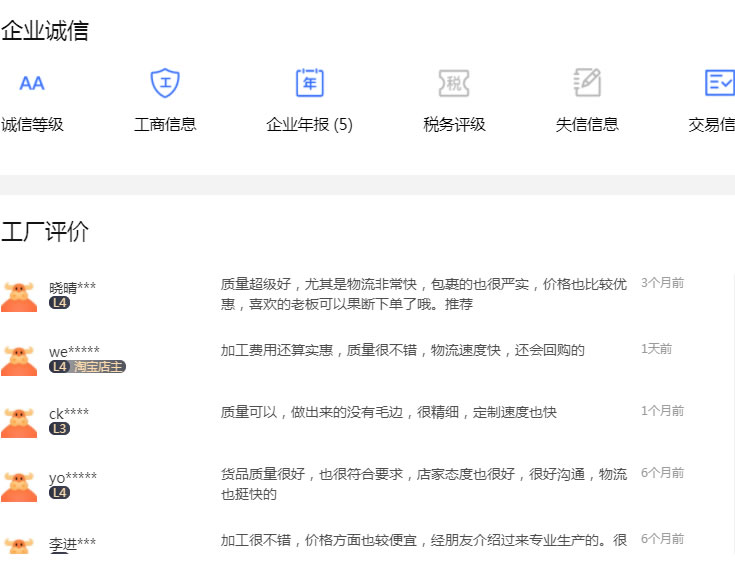Select the 失信信息 text label
The width and height of the screenshot is (735, 570).
(587, 125)
